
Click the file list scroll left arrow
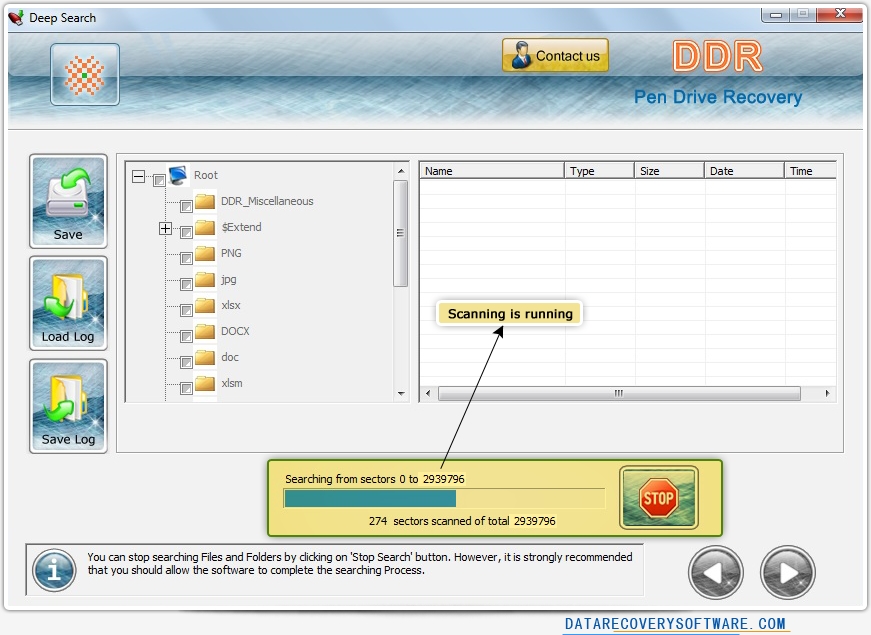[428, 393]
